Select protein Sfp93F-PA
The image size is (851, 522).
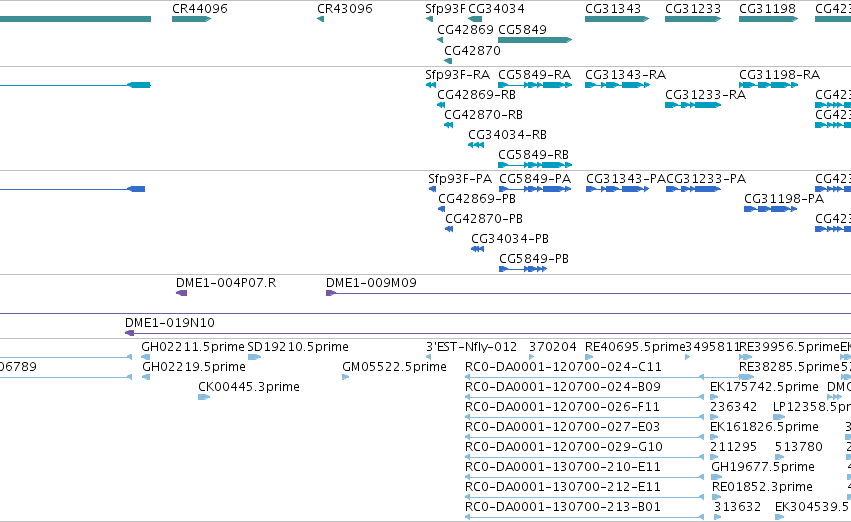point(460,179)
